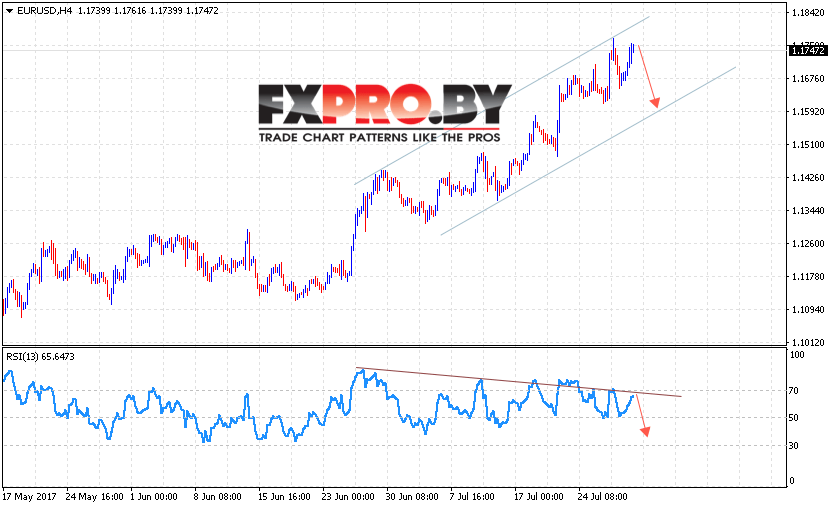Click the 30 Jun 08:00 time label
This screenshot has height=508, width=829.
click(412, 497)
